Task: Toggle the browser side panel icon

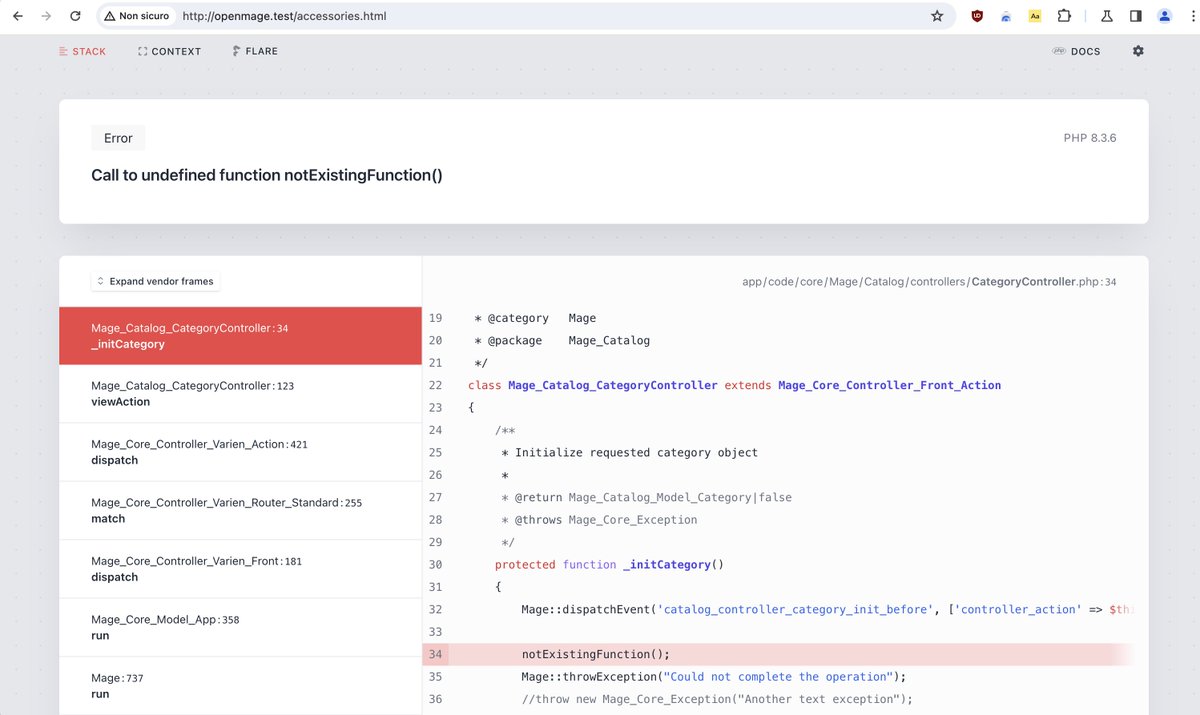Action: click(1136, 16)
